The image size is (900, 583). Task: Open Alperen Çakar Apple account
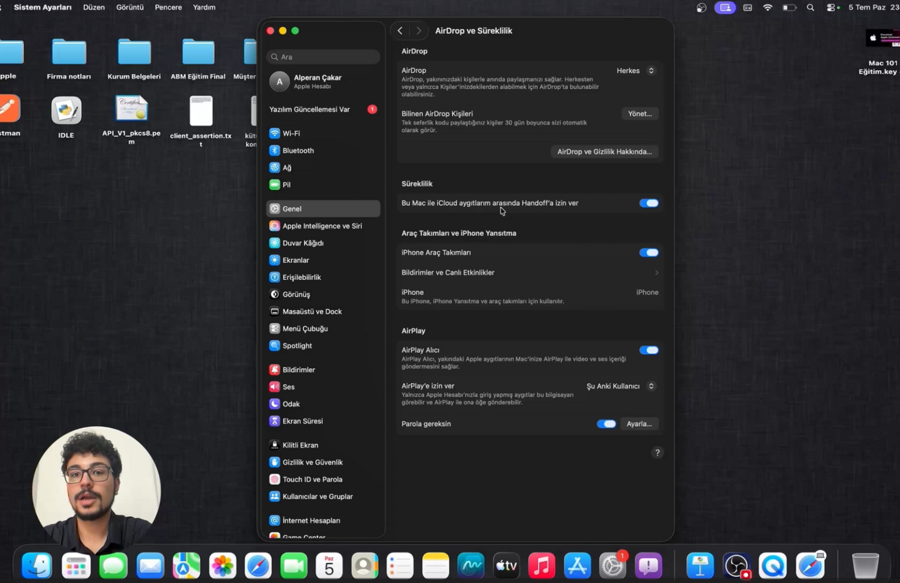pos(323,81)
